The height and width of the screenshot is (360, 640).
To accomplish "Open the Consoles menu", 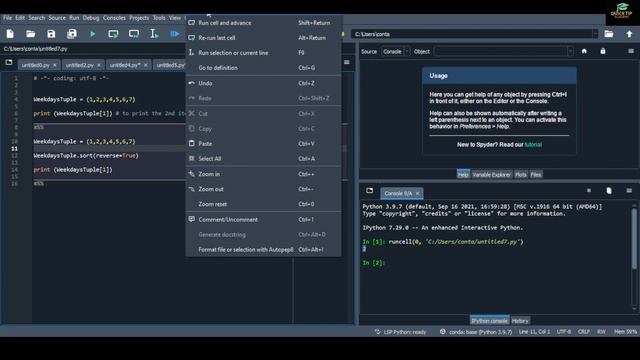I will [x=114, y=18].
